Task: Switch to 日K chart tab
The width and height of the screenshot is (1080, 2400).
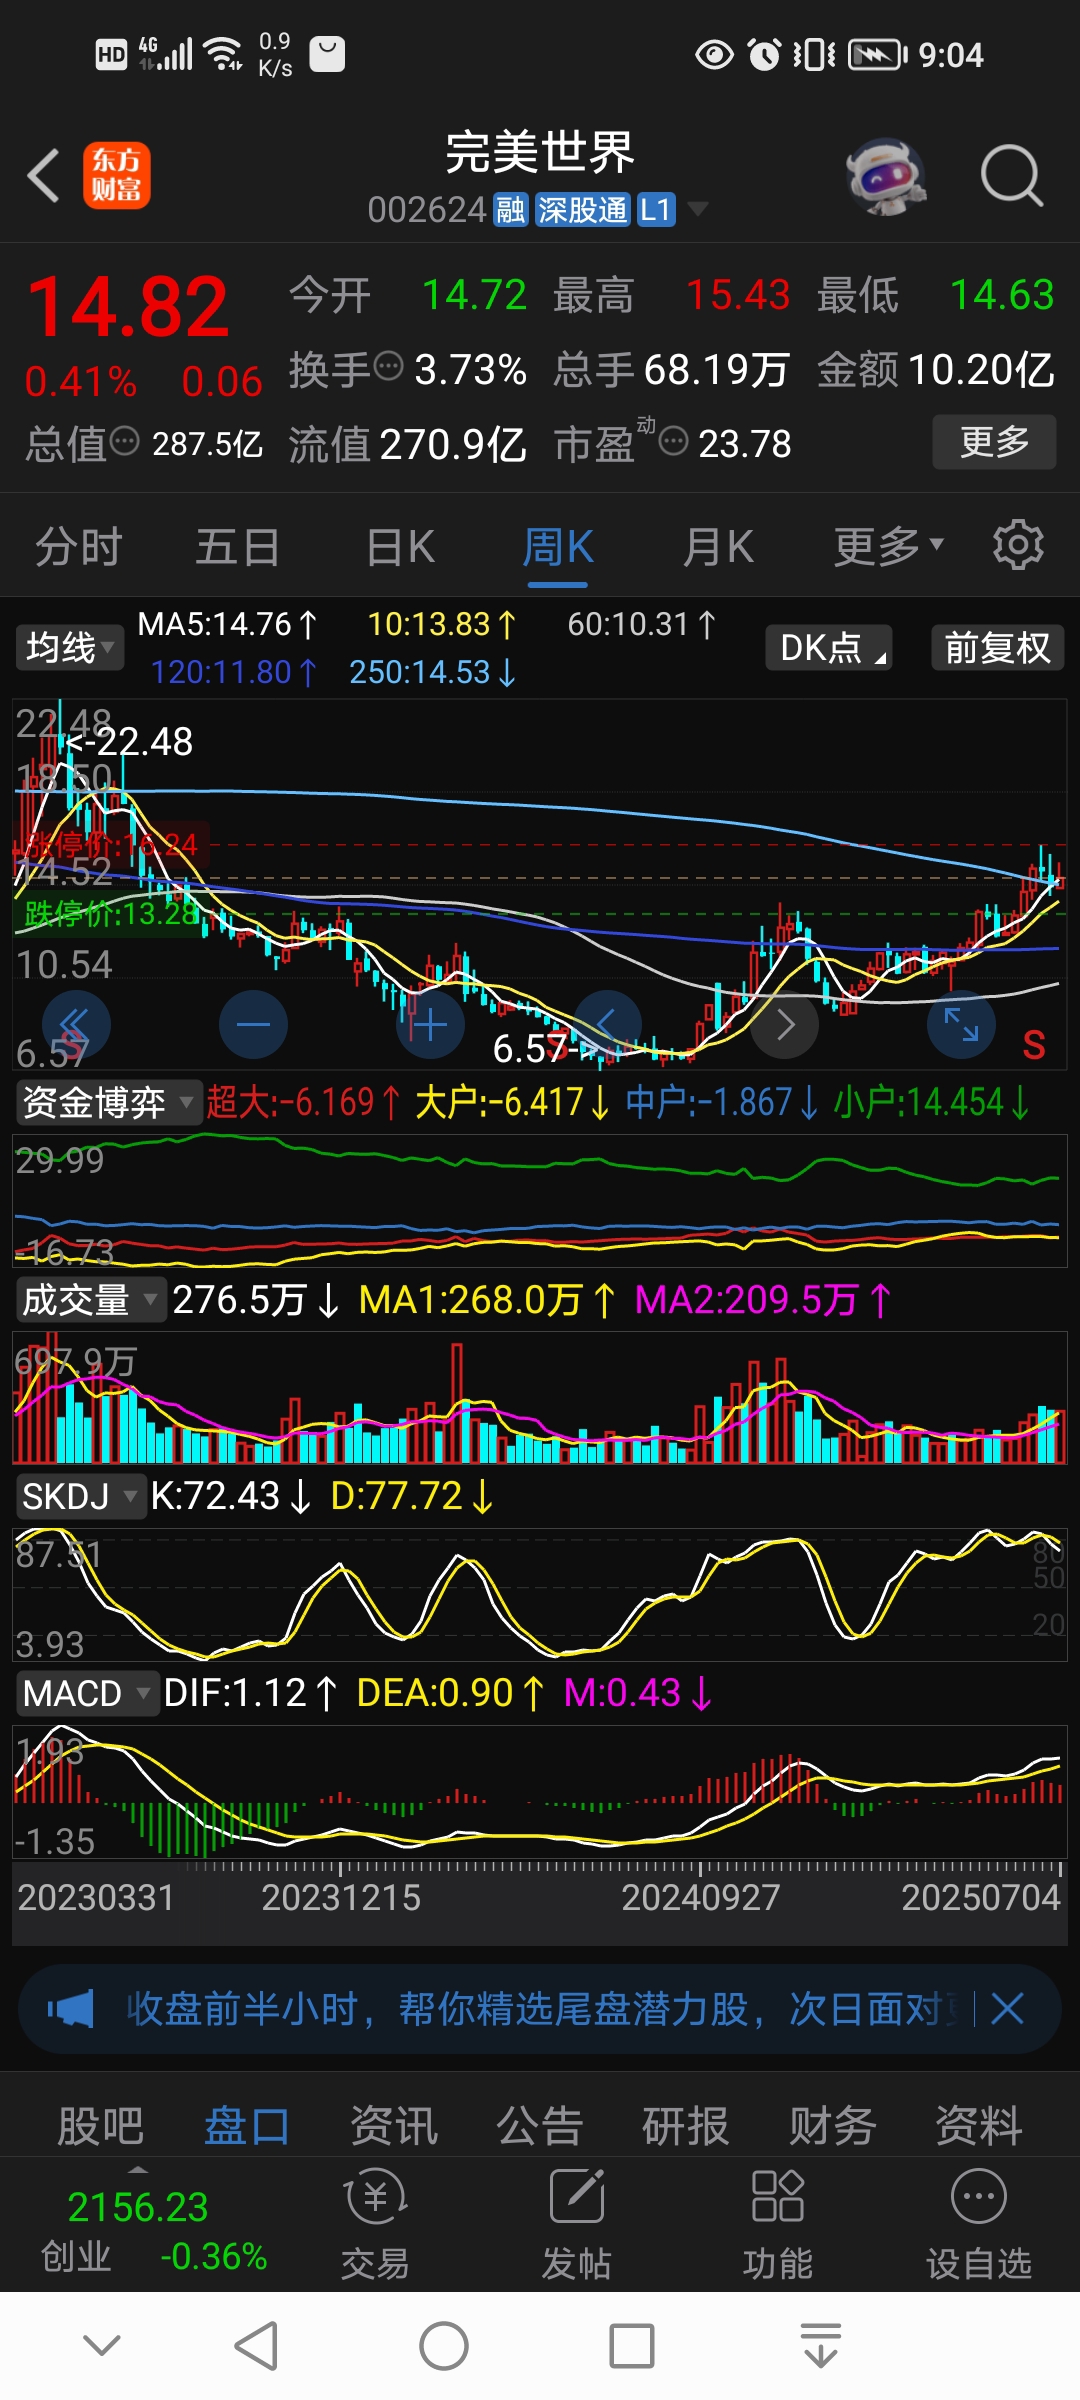Action: (x=400, y=547)
